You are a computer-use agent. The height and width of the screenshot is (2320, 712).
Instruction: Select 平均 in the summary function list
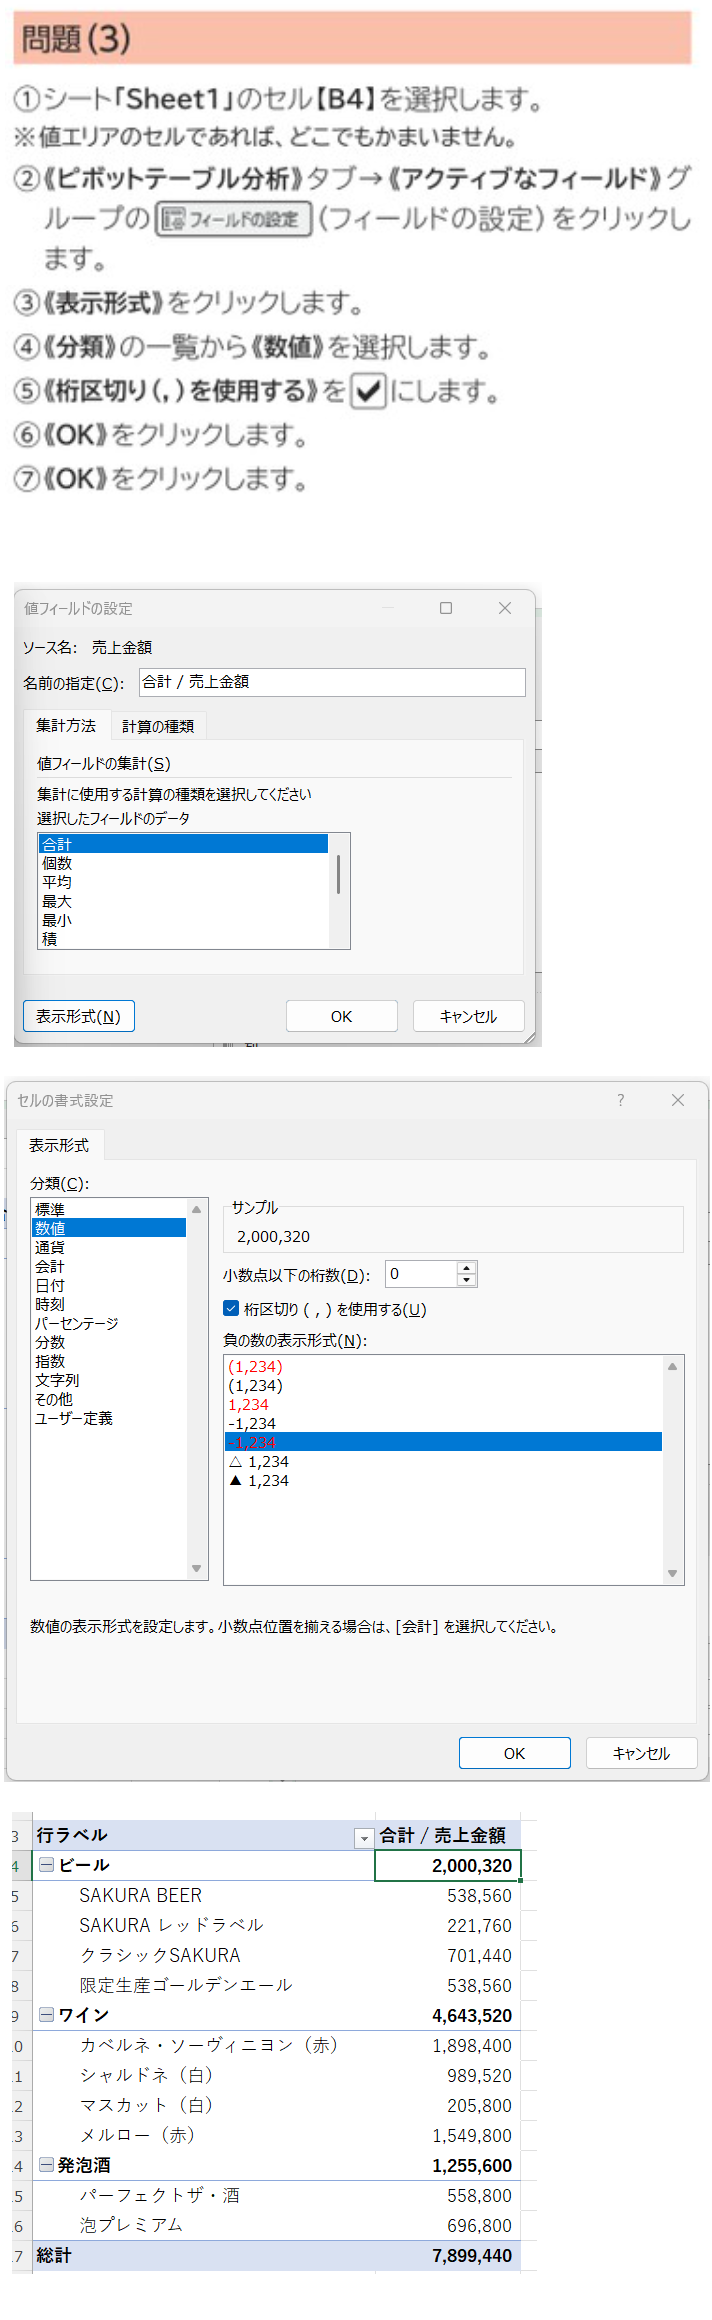57,882
